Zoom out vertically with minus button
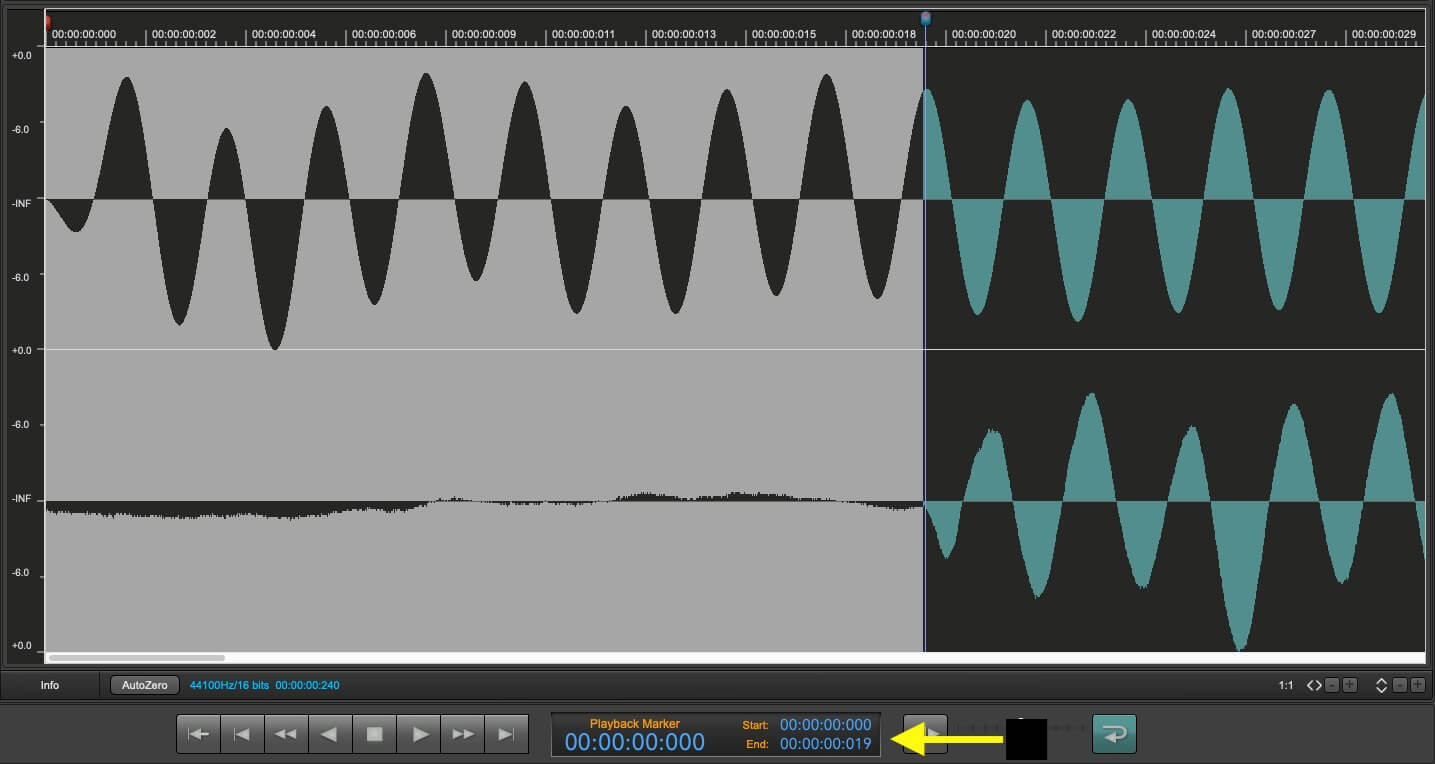The height and width of the screenshot is (764, 1435). coord(1400,685)
